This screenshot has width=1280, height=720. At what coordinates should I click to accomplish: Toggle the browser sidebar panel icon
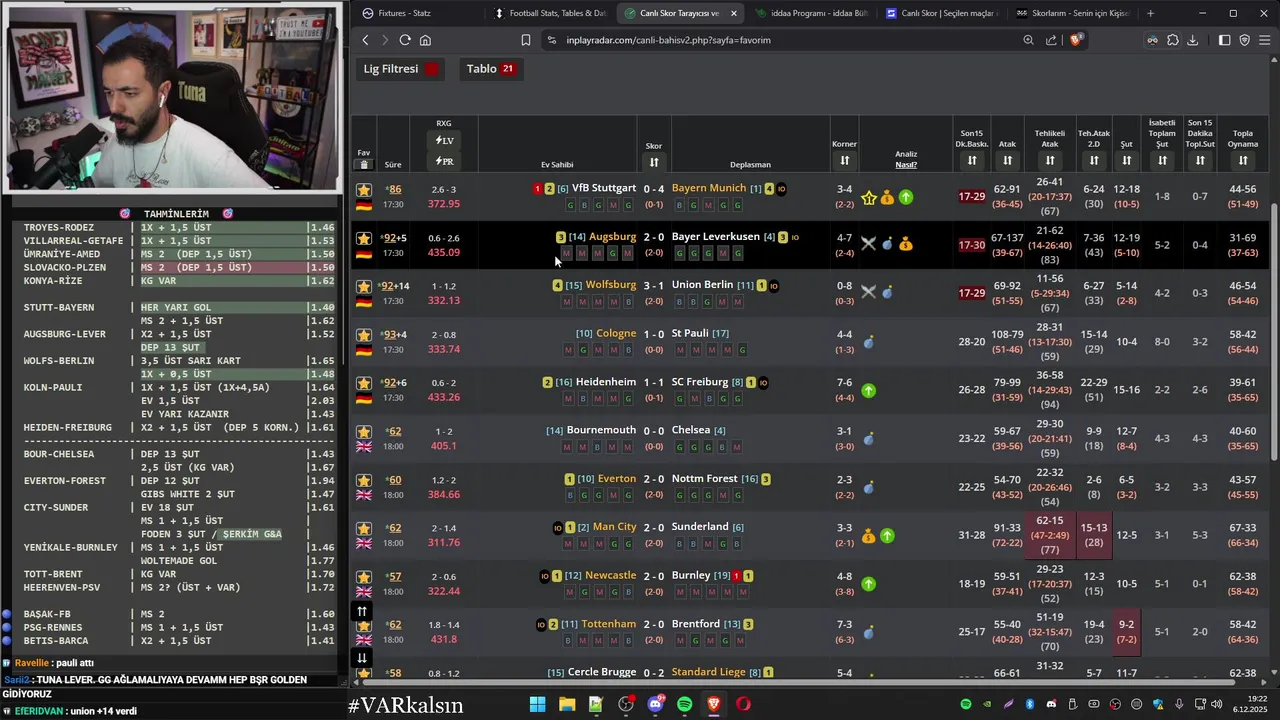[x=1224, y=40]
